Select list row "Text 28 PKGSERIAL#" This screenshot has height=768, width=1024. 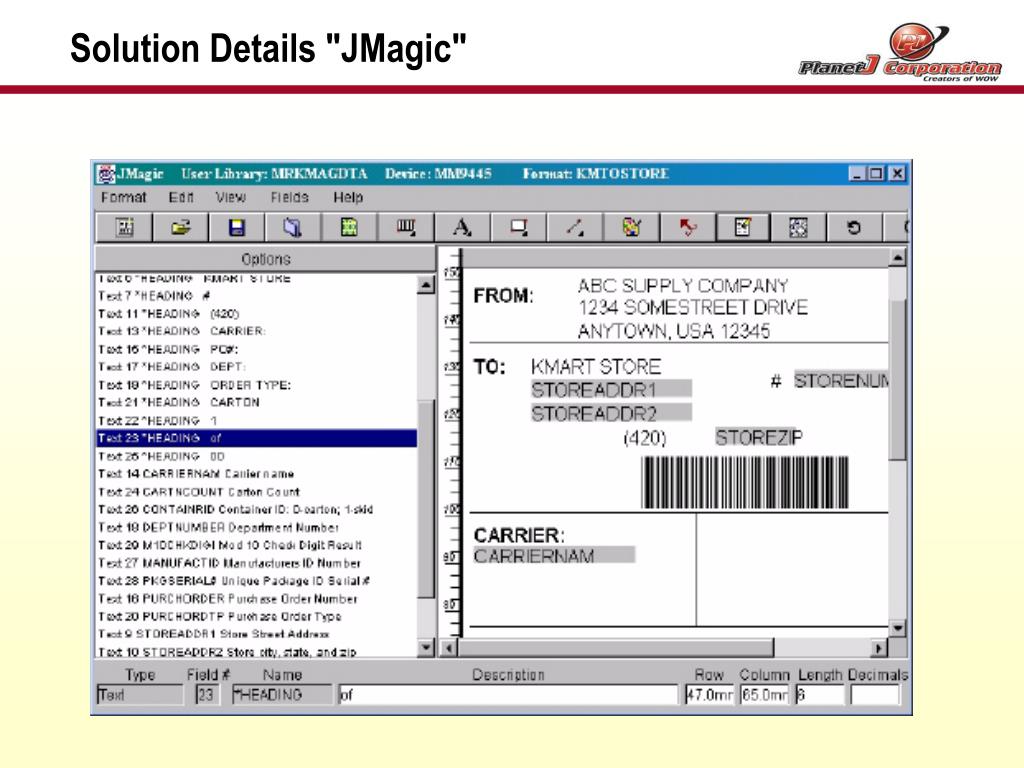[257, 581]
